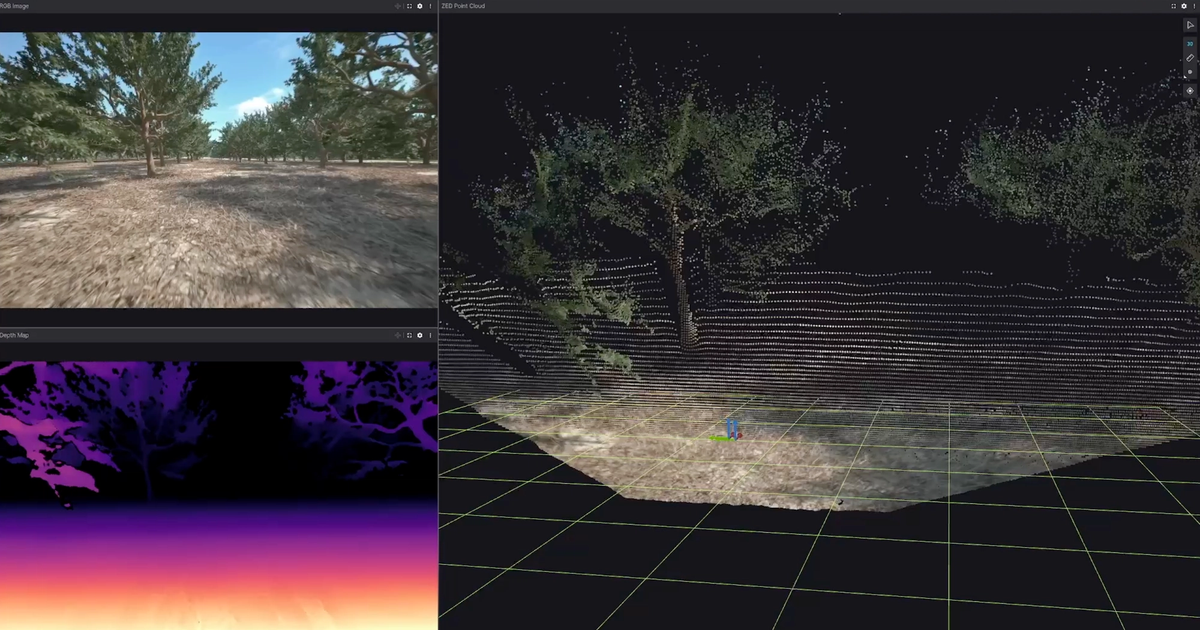Enter fullscreen on the Depth Map panel
The width and height of the screenshot is (1200, 630).
(409, 334)
